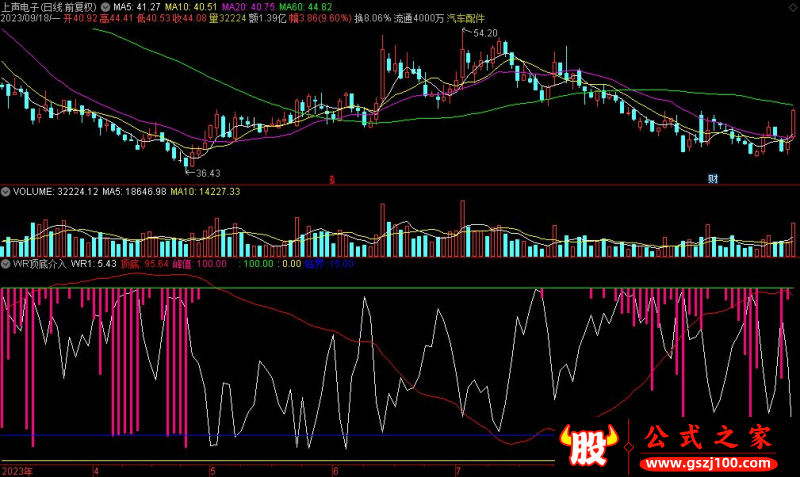
Task: Click the open price 开40.92
Action: 80,18
